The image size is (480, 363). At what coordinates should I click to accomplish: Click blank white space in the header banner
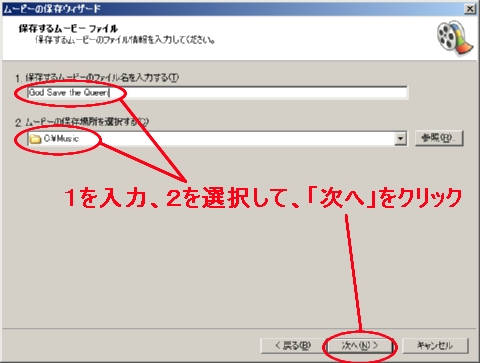click(317, 37)
